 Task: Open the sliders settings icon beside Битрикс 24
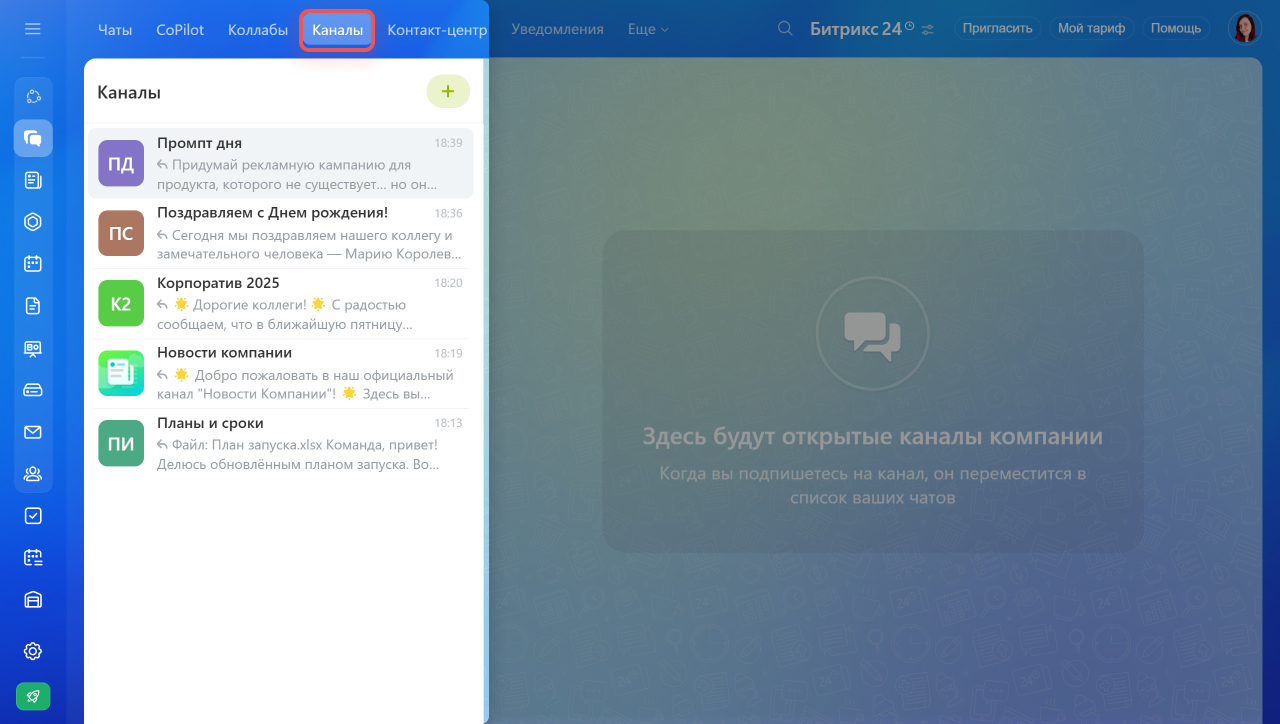click(x=928, y=30)
